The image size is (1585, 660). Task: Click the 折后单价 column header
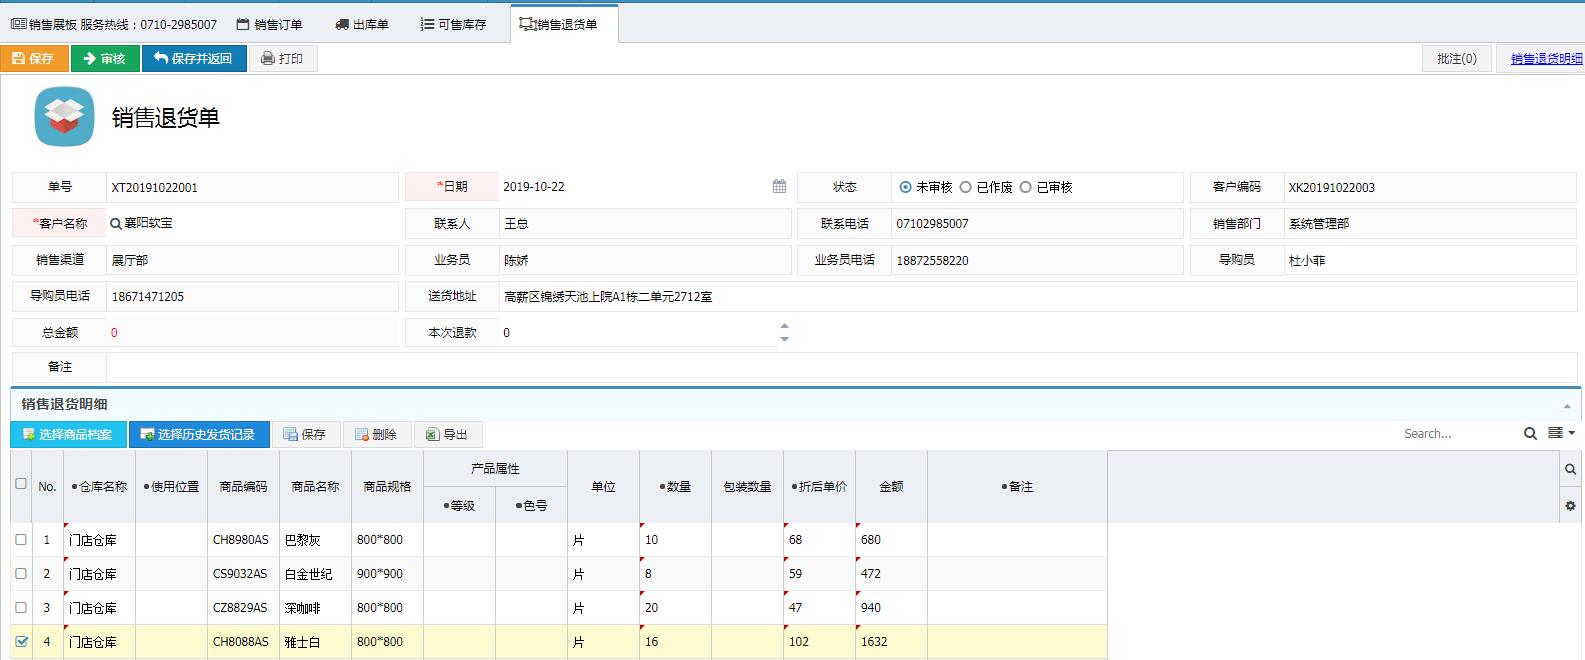coord(819,487)
